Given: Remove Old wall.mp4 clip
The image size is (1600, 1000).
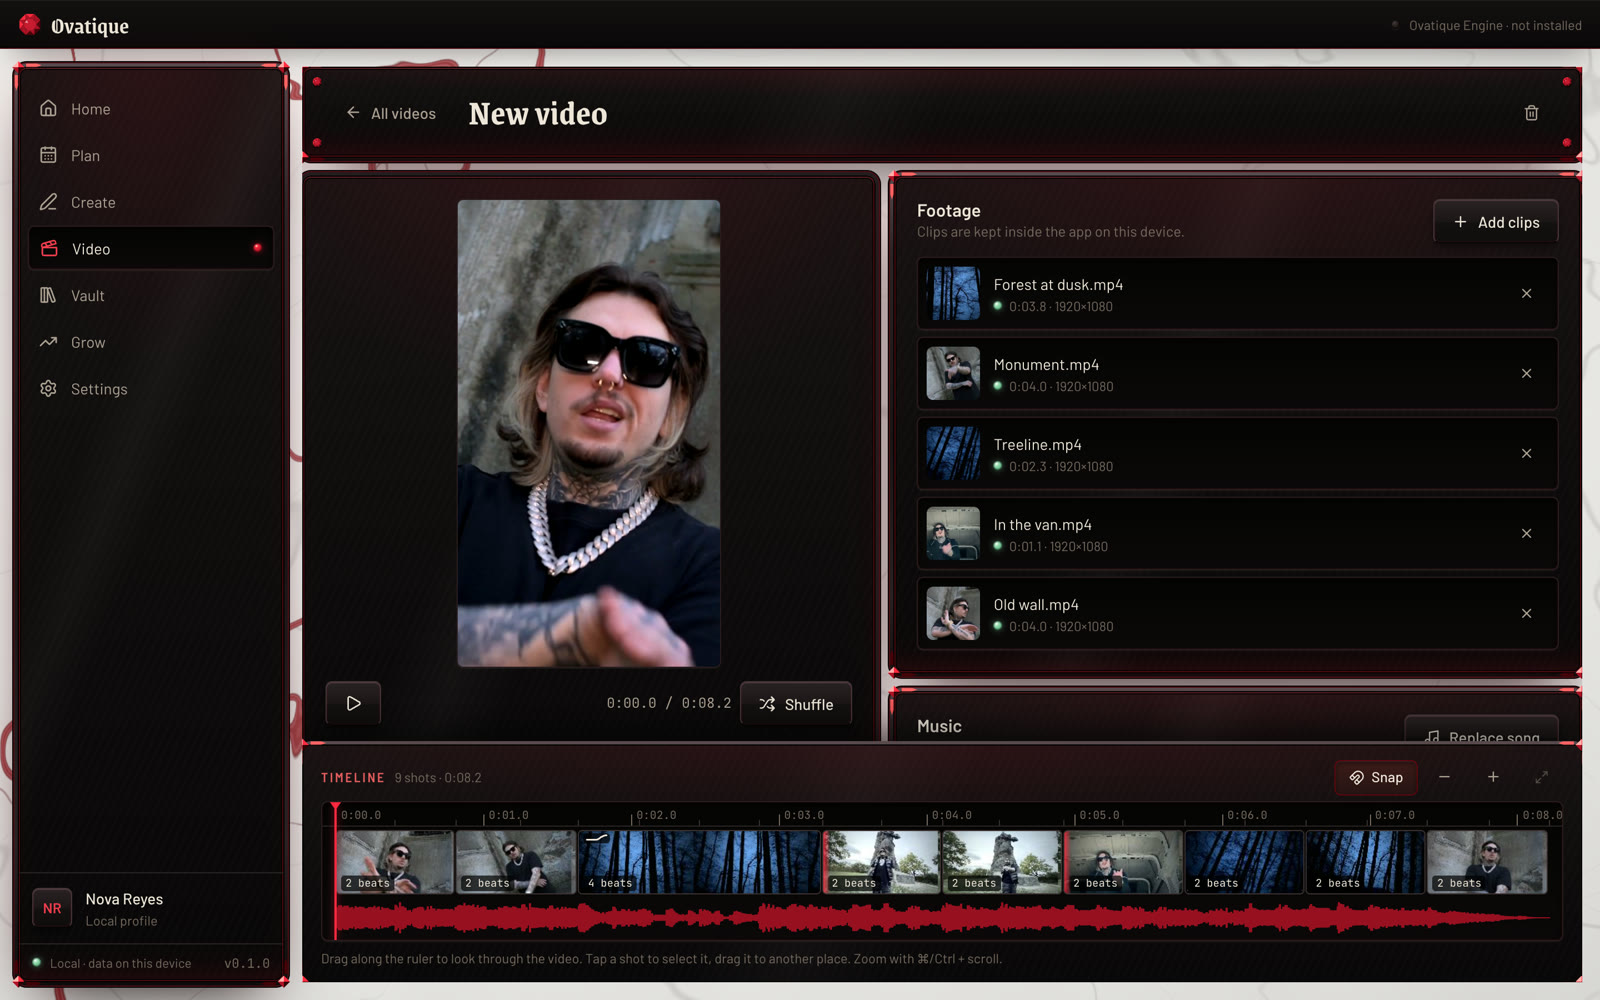Looking at the screenshot, I should click(1526, 613).
